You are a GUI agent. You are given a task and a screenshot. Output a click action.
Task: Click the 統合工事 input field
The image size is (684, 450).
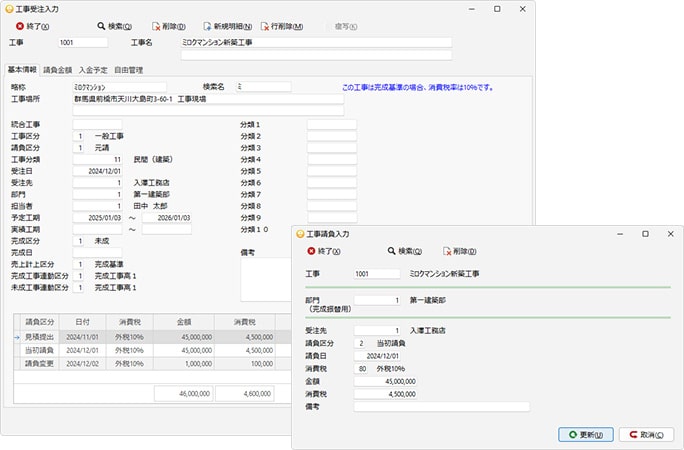point(97,125)
